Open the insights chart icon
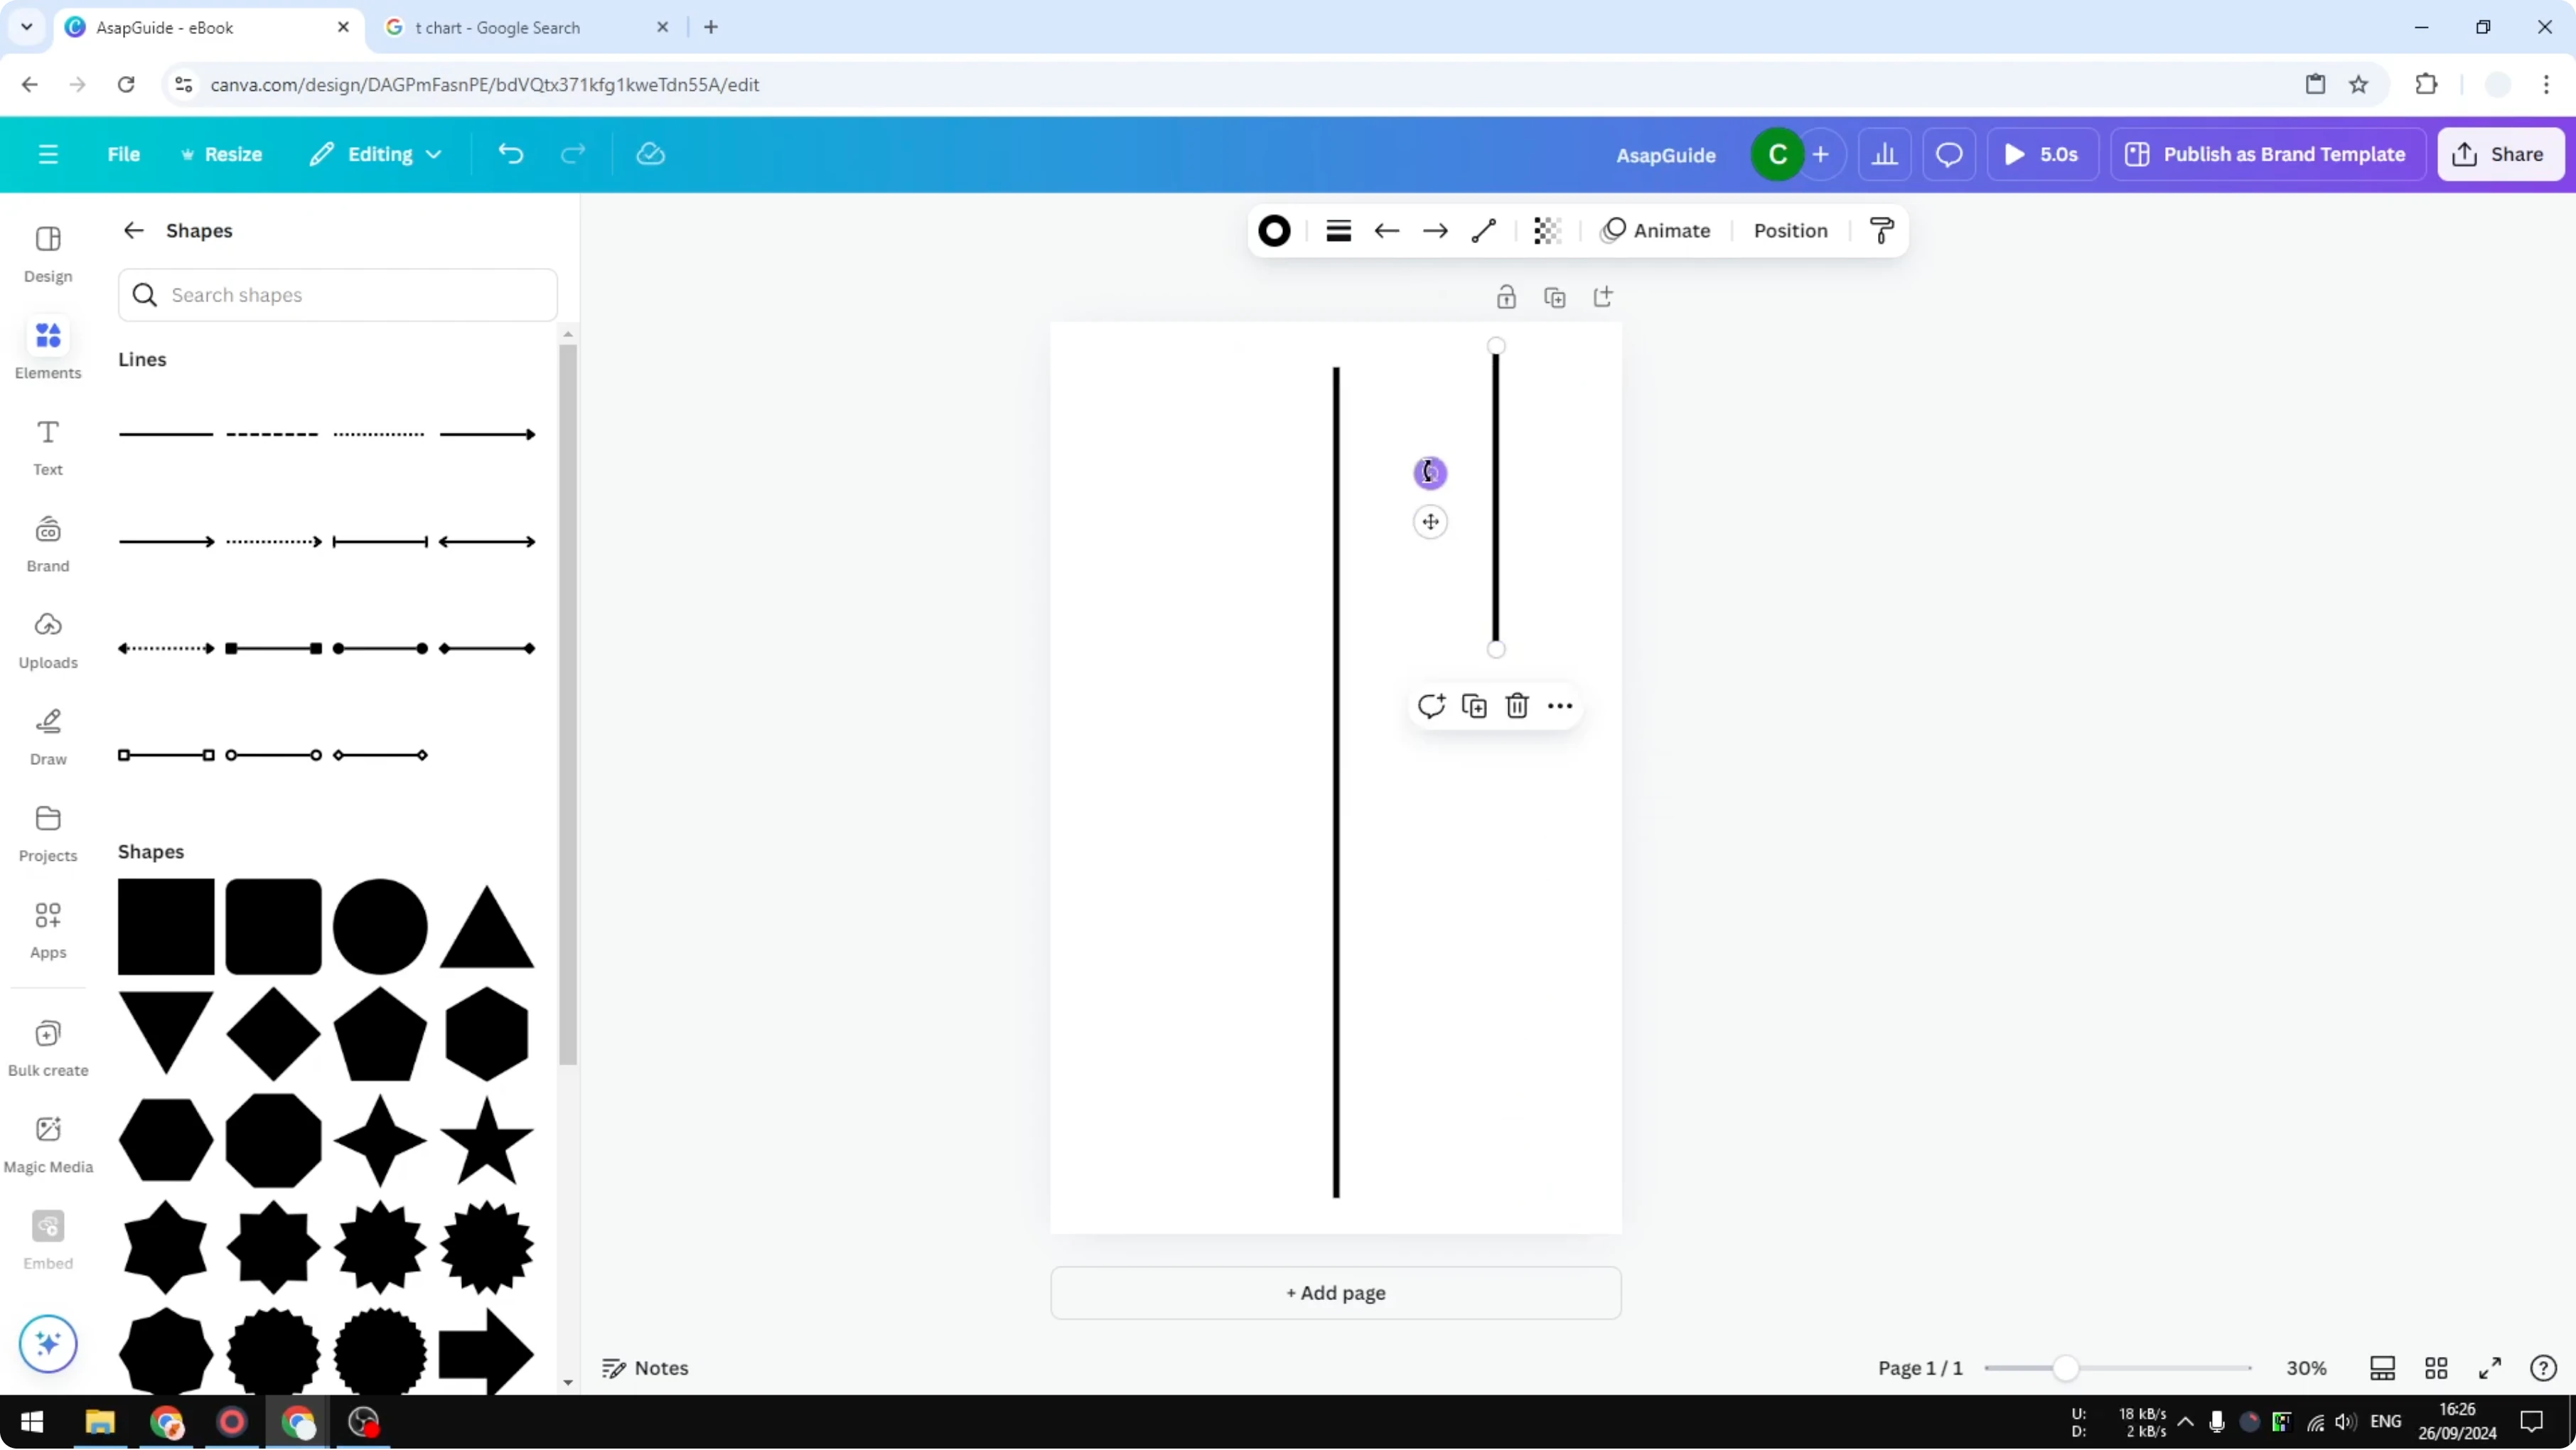Viewport: 2576px width, 1450px height. pos(1885,154)
